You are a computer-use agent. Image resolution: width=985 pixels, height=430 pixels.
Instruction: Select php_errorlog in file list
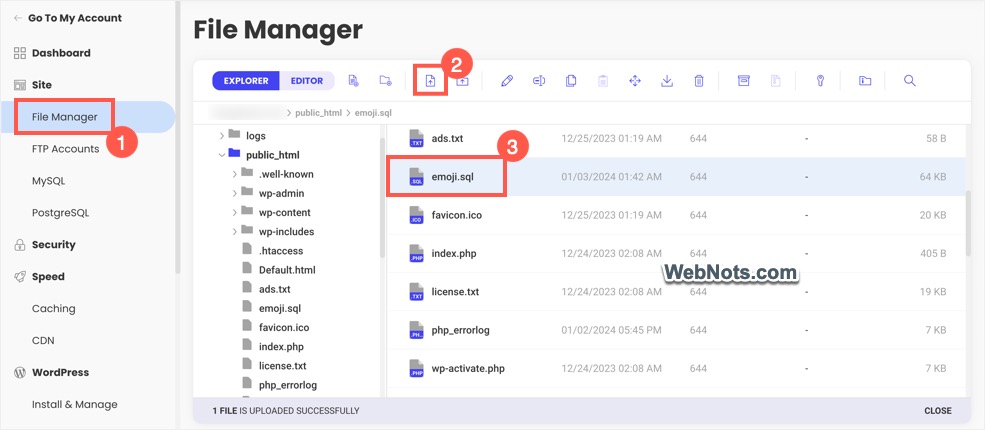(x=460, y=330)
